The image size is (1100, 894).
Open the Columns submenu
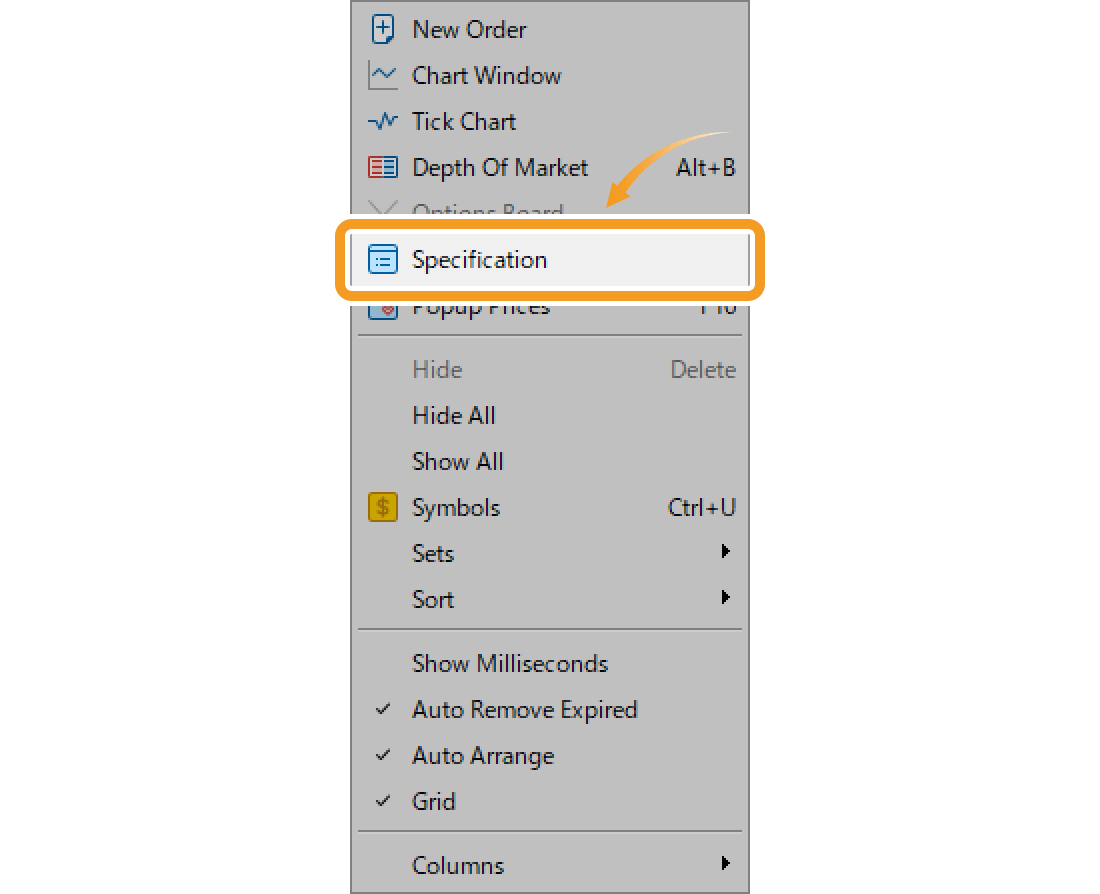point(458,865)
